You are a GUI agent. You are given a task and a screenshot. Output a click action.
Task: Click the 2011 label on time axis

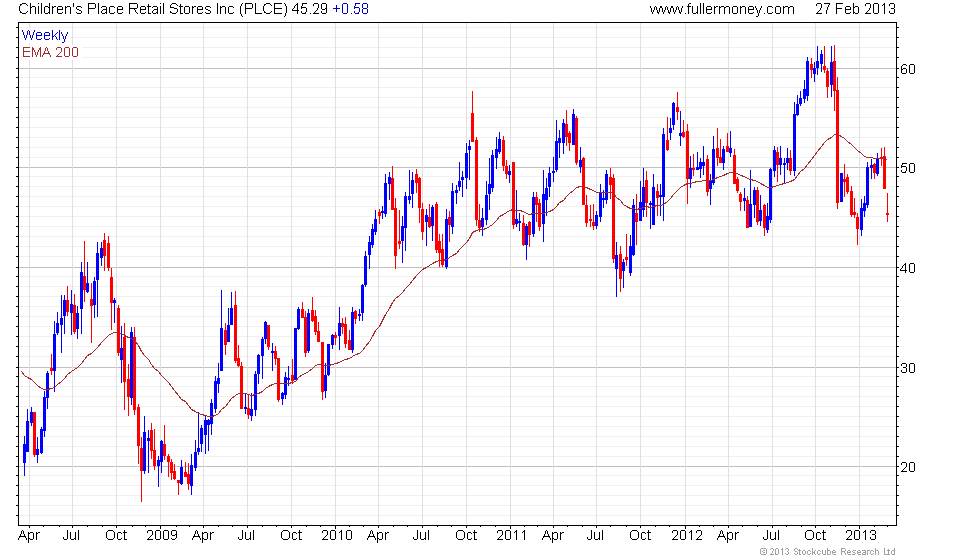[x=512, y=536]
